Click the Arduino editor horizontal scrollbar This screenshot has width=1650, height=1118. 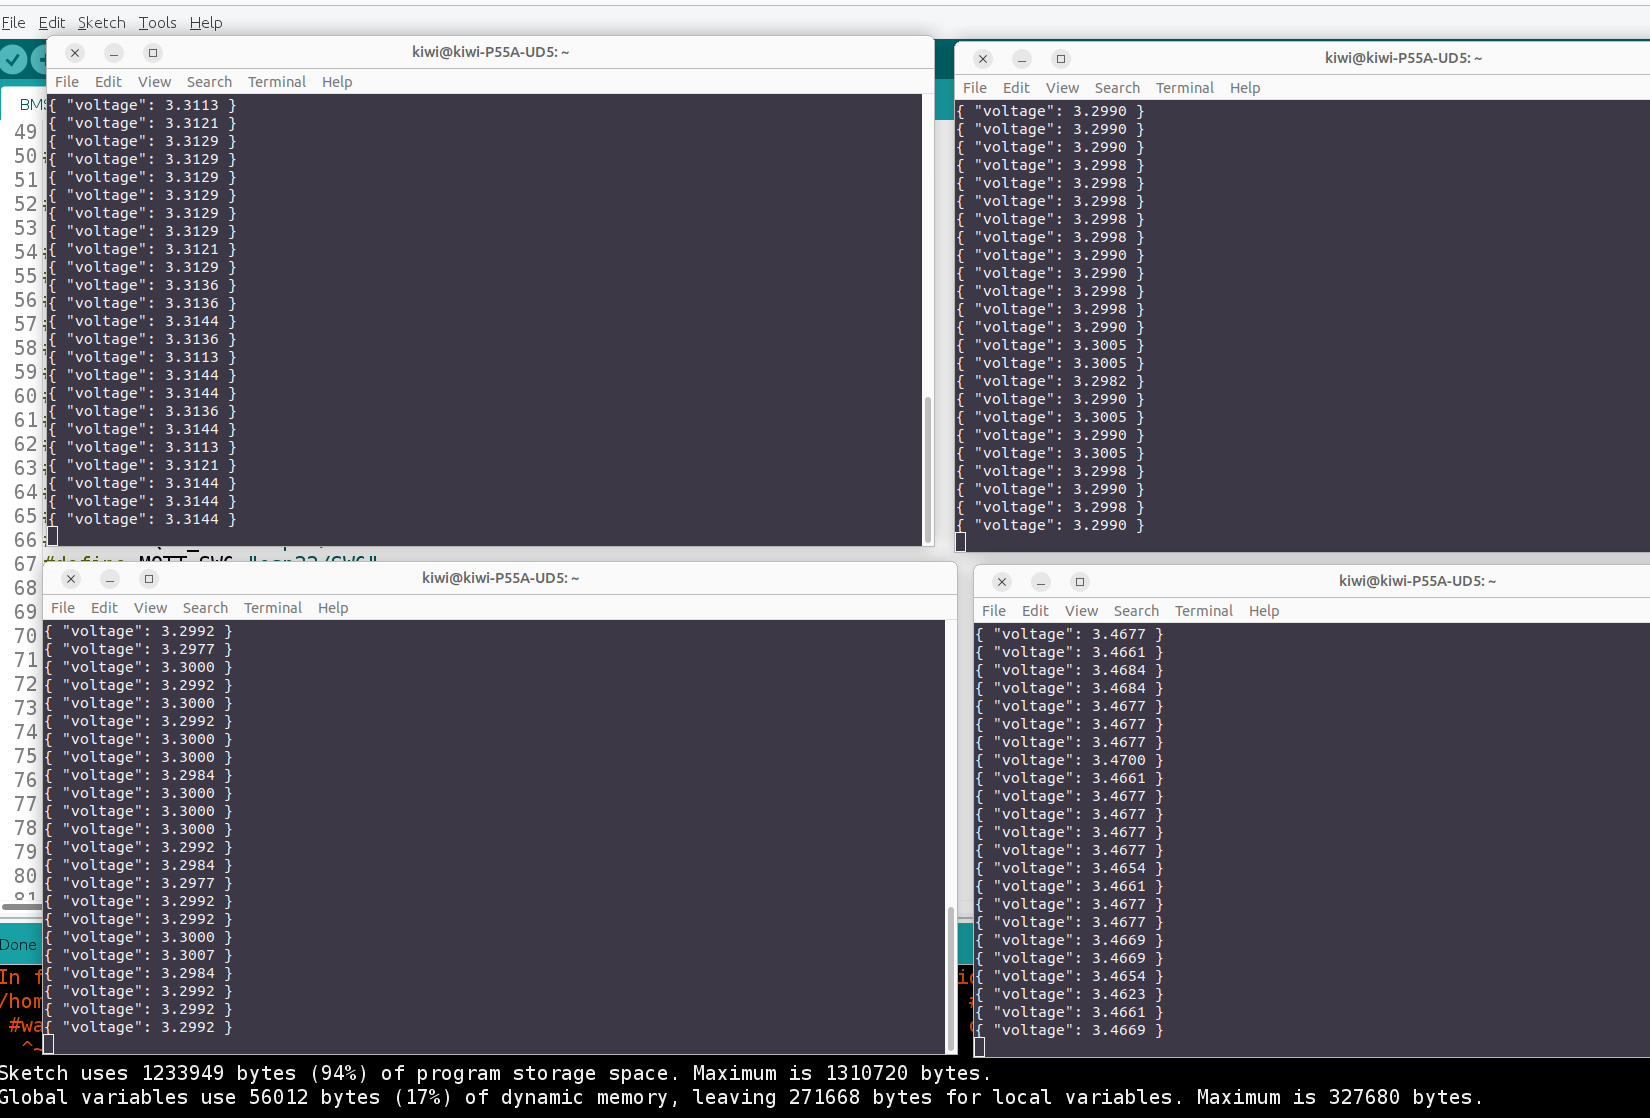tap(22, 907)
